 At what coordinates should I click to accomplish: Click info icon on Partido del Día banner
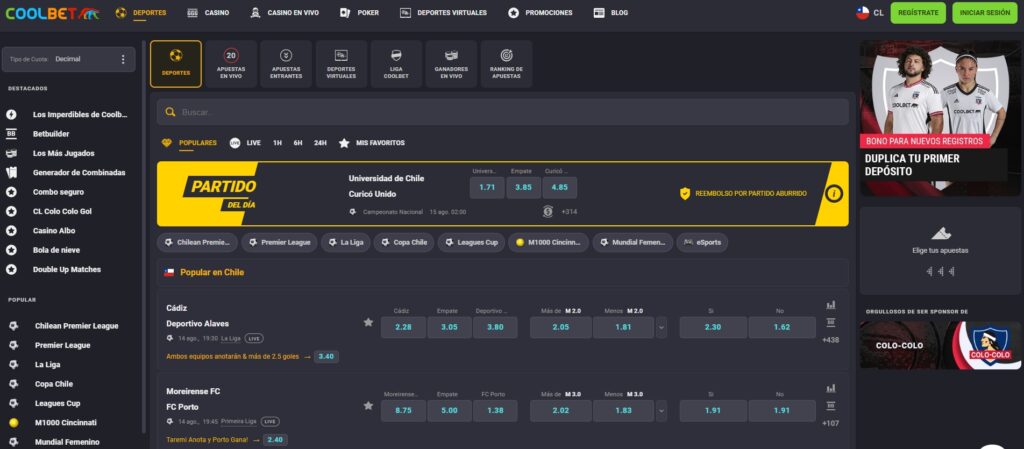tap(834, 193)
